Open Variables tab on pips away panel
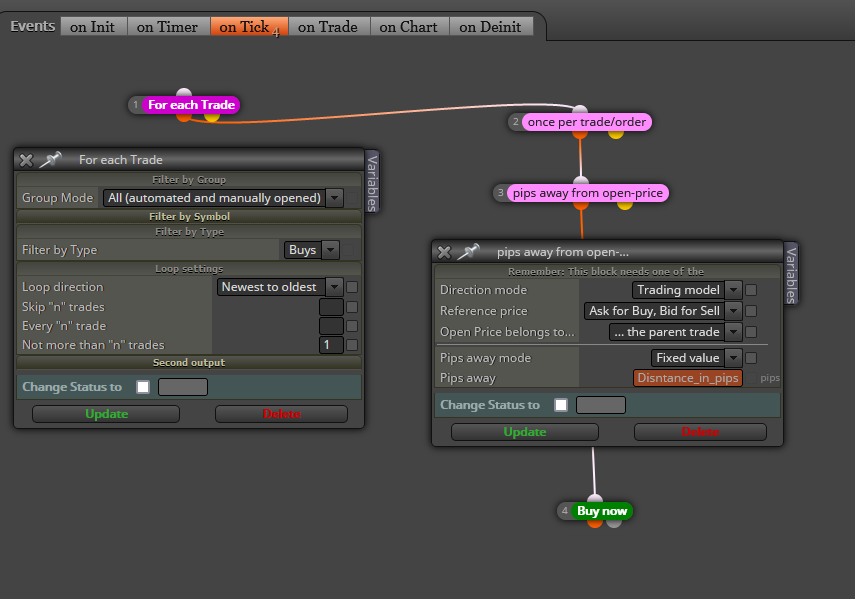This screenshot has height=599, width=855. (791, 273)
